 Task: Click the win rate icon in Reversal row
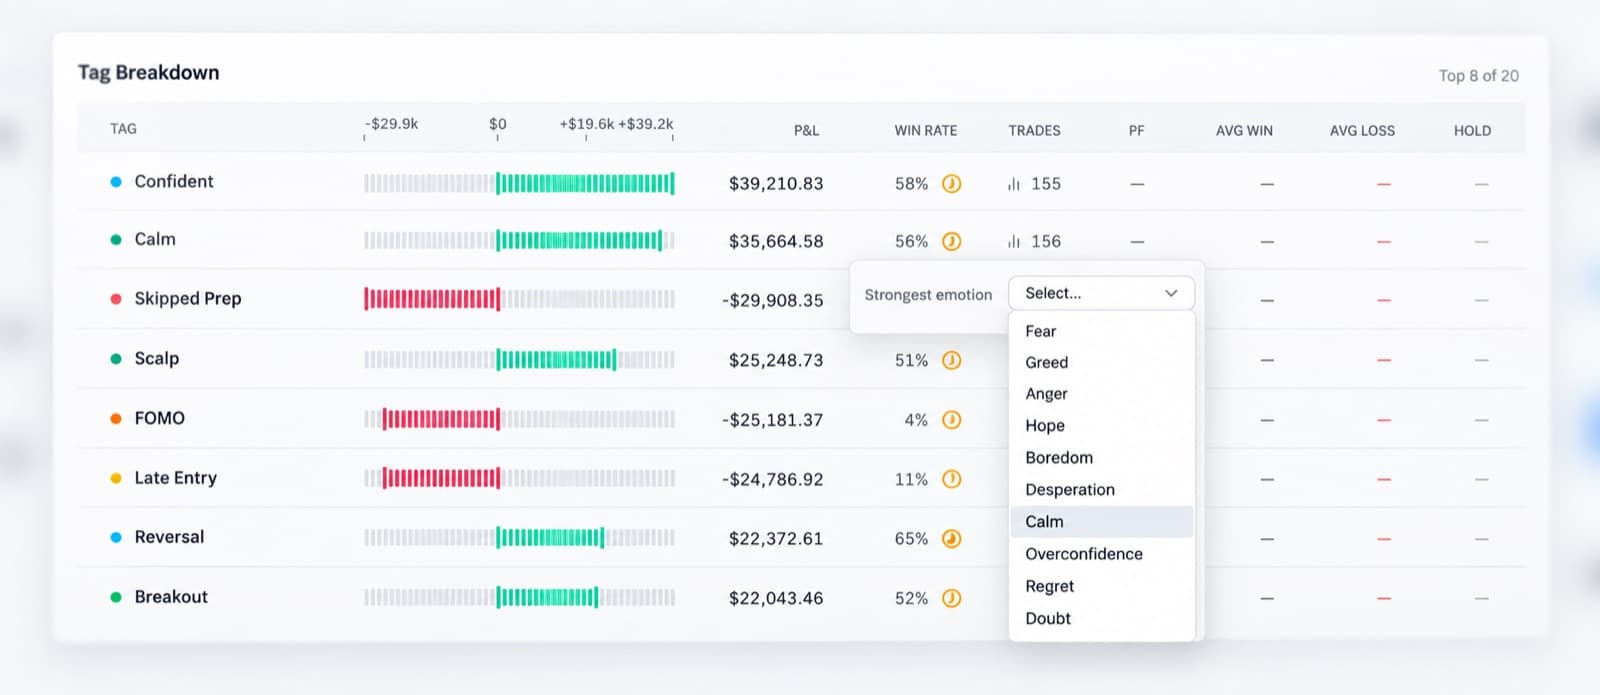coord(952,538)
